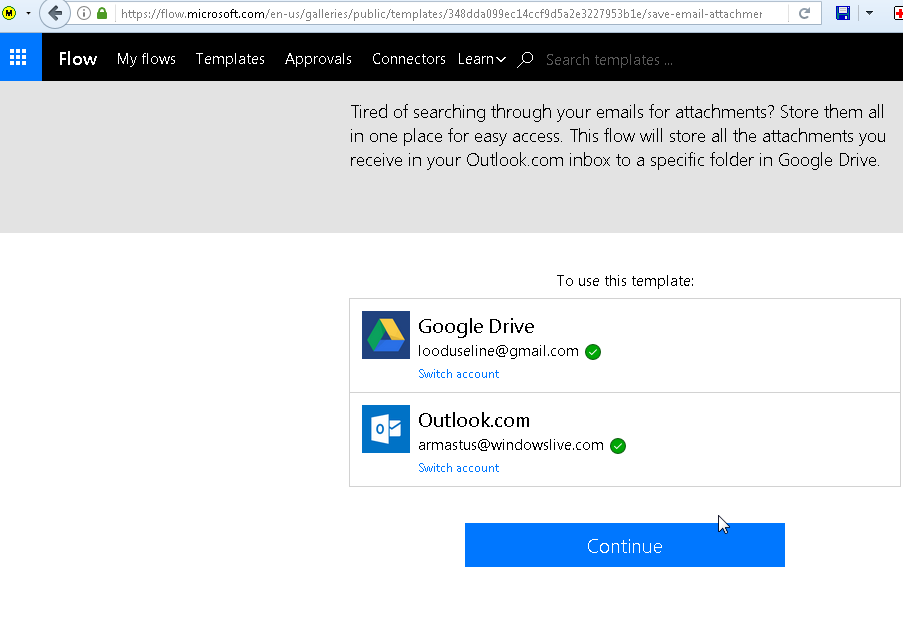The width and height of the screenshot is (903, 617).
Task: Click green checkmark next to armastus@windowslive.com
Action: [x=618, y=446]
